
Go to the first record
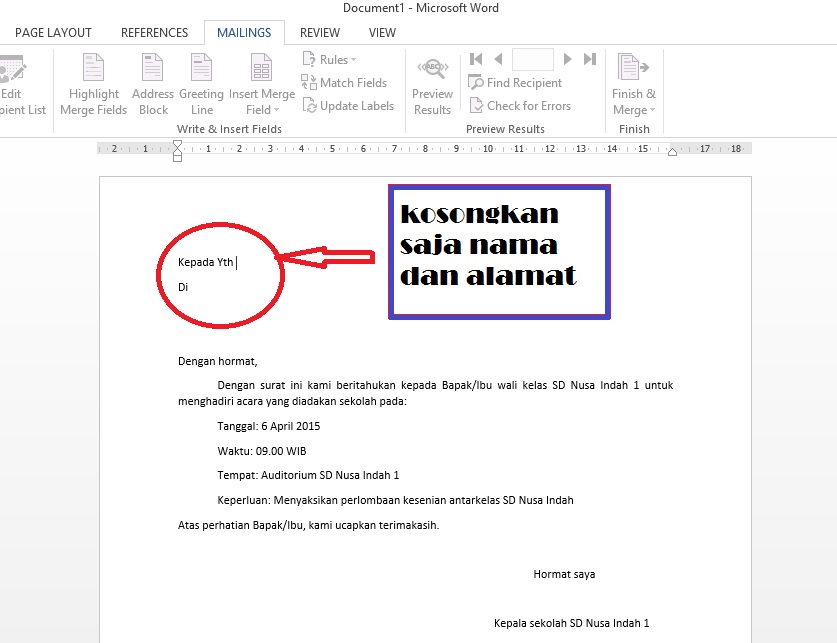pos(476,59)
